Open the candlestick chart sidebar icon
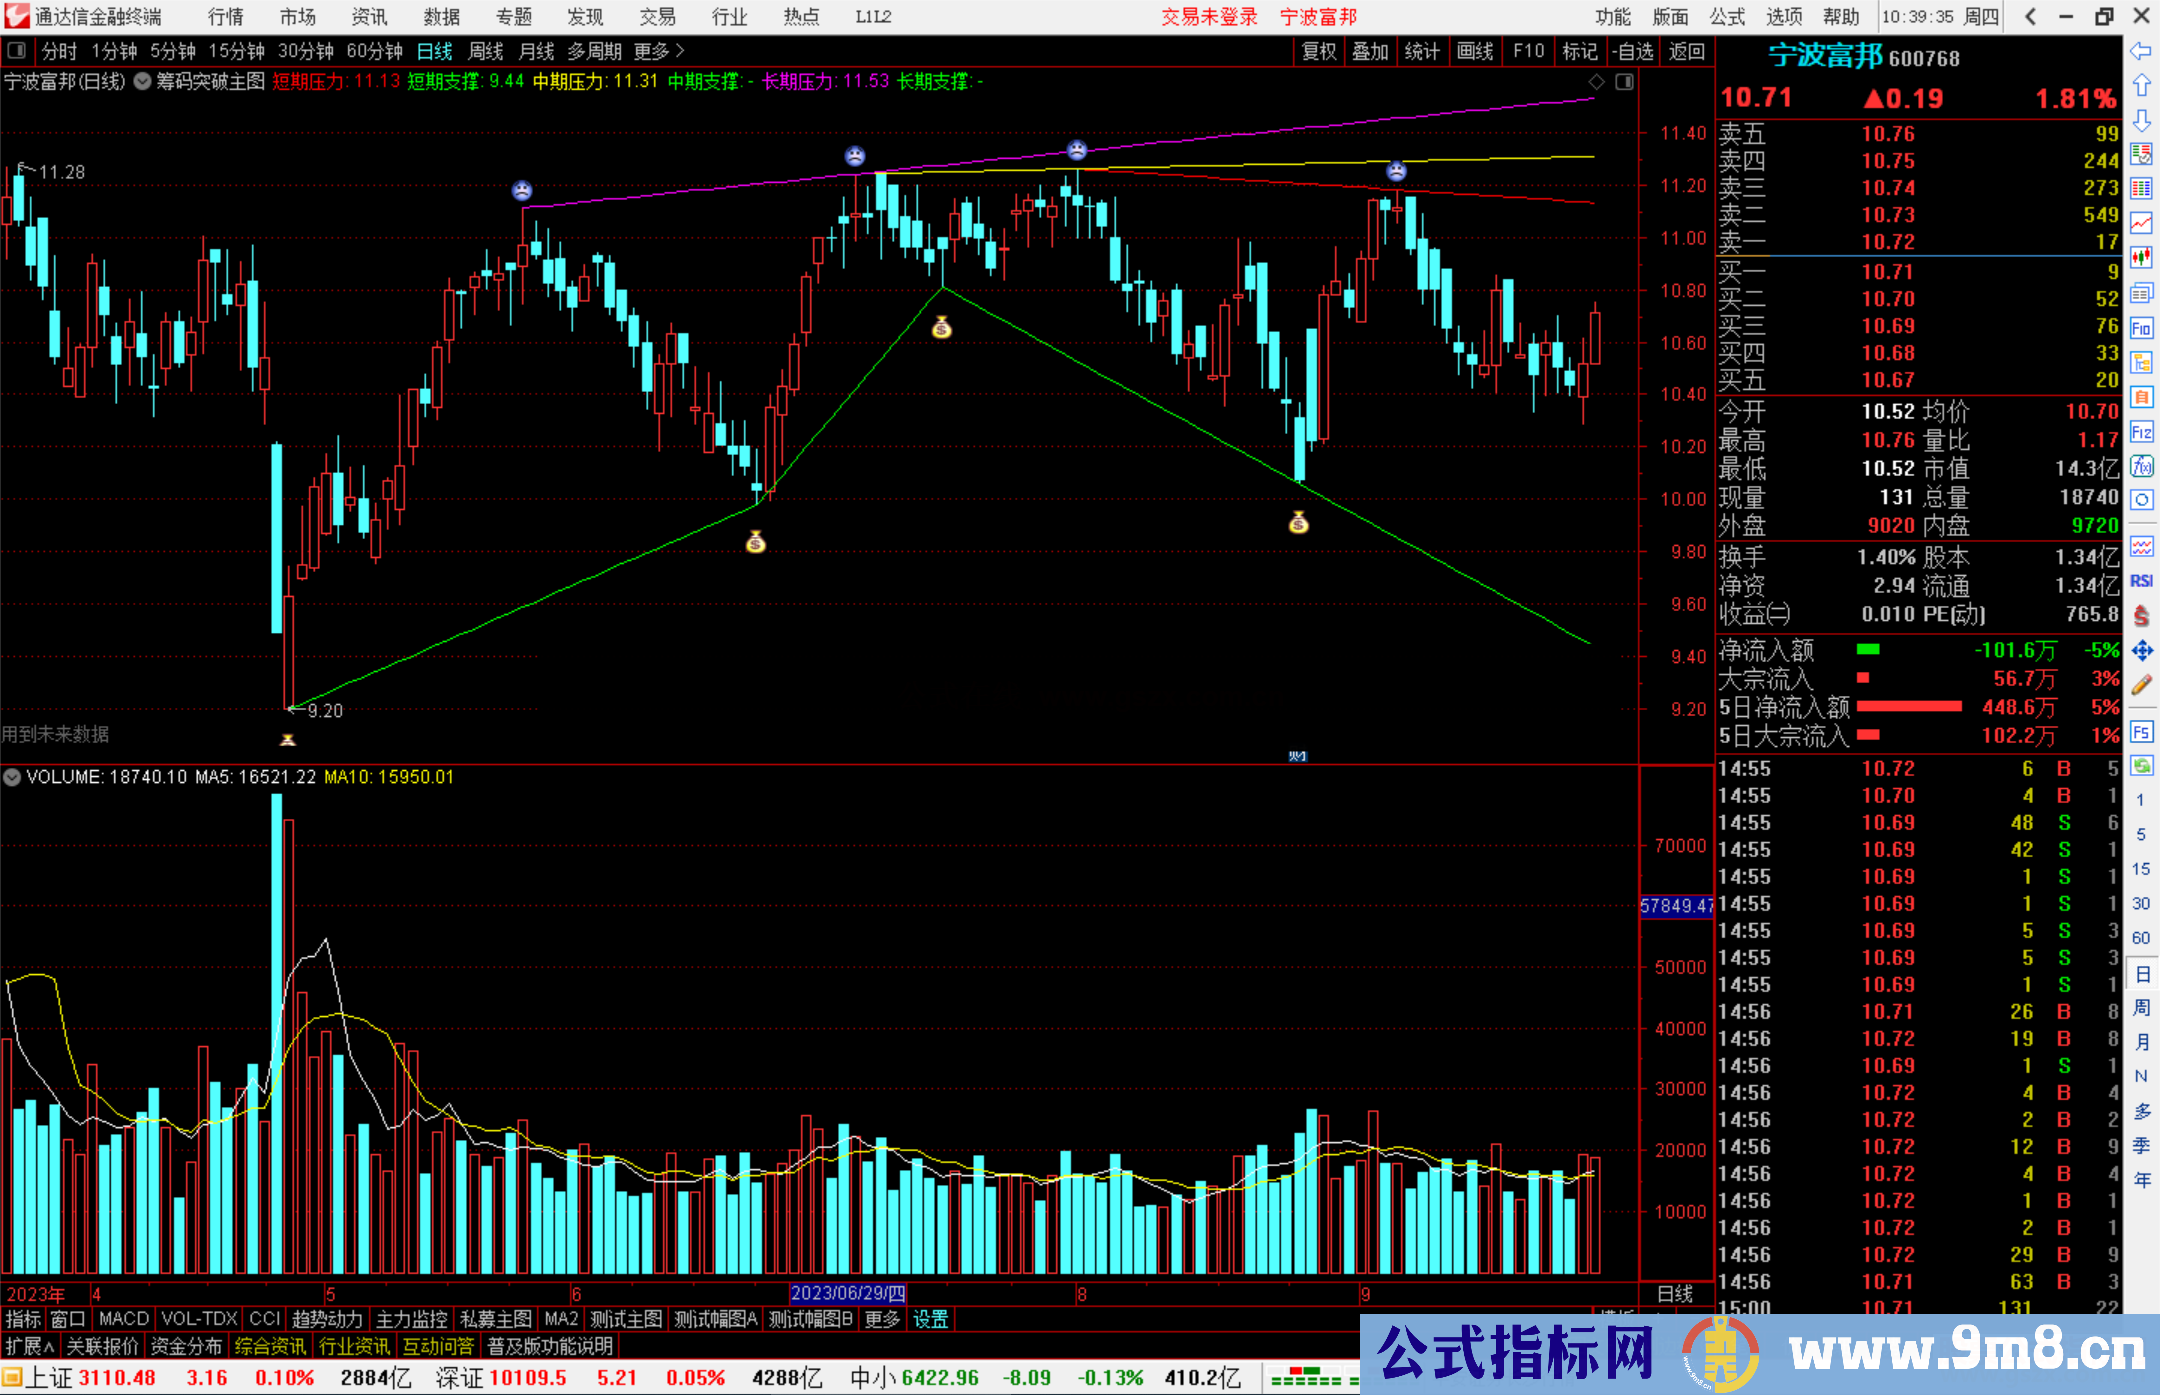2160x1395 pixels. tap(2141, 258)
